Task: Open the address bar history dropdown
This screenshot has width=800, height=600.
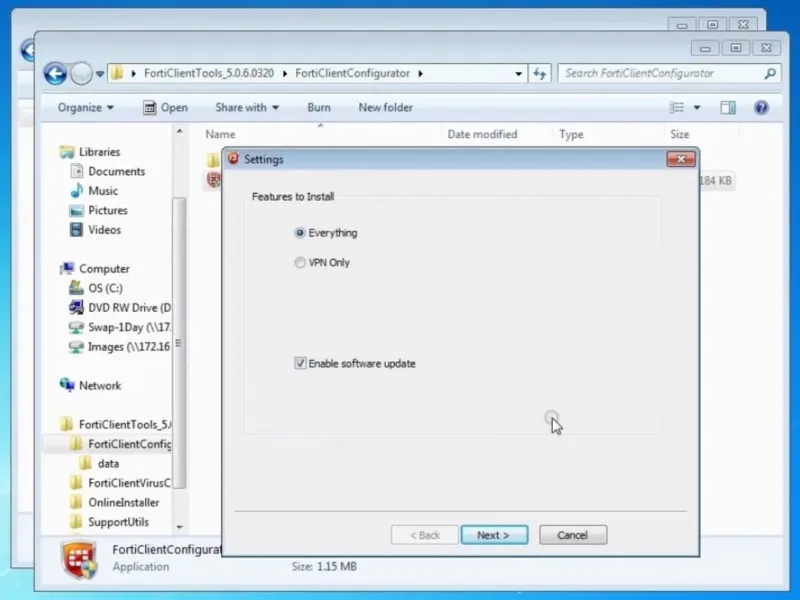Action: 518,73
